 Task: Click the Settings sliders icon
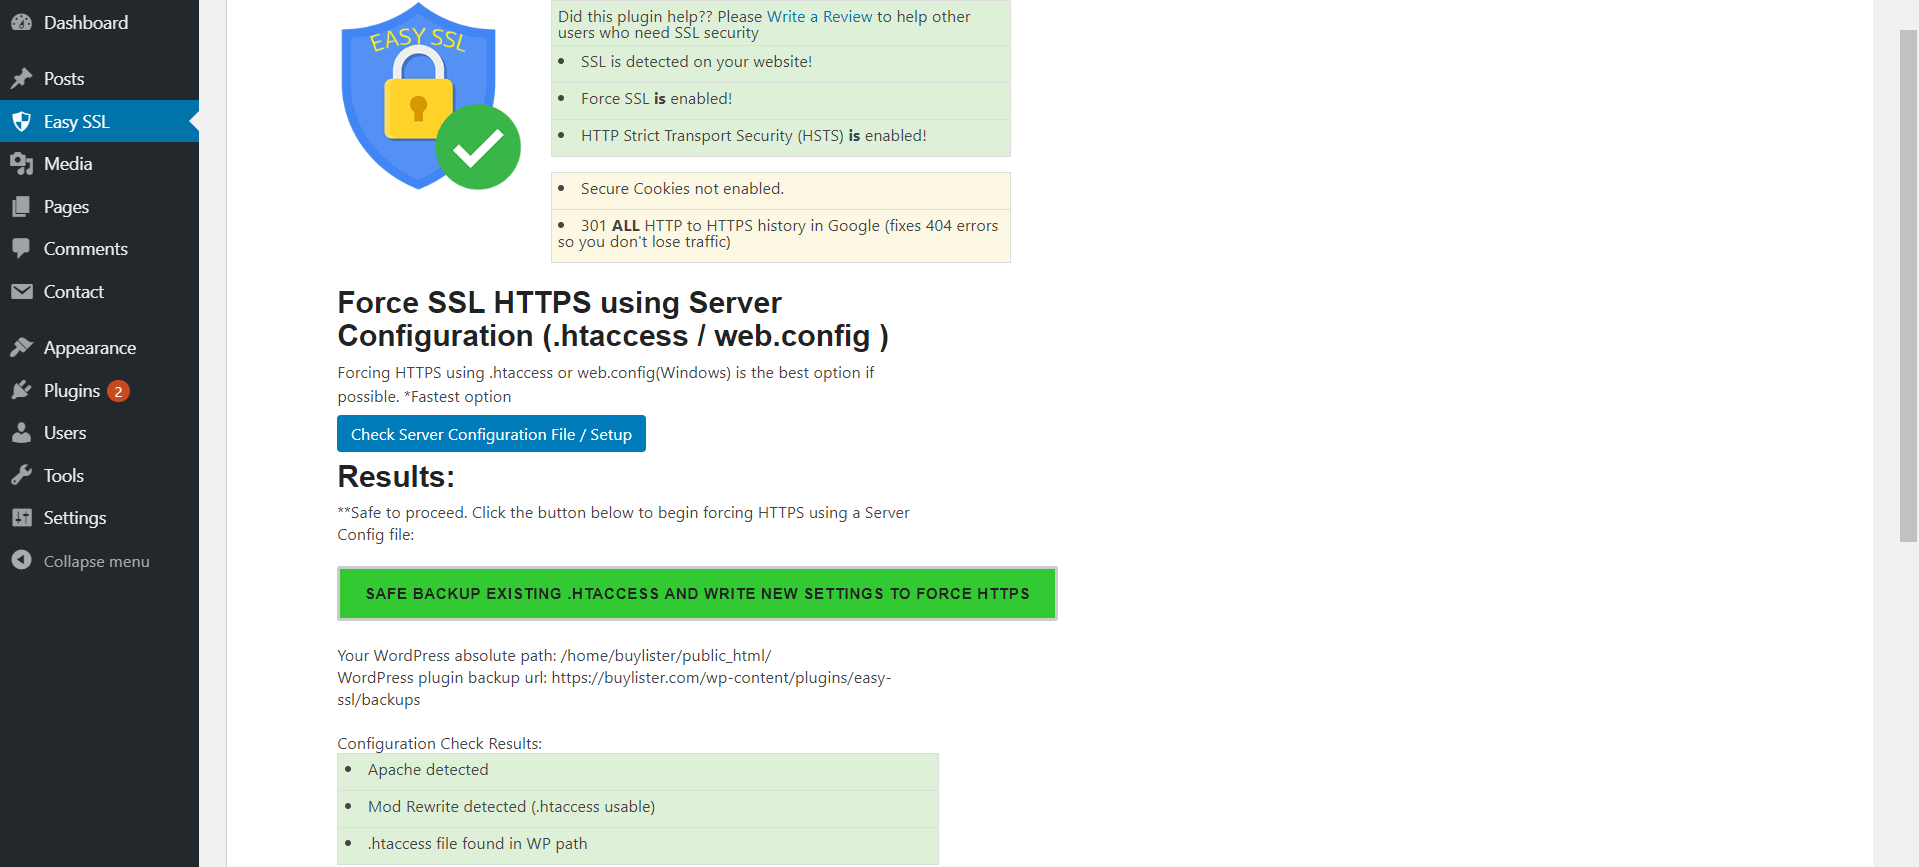coord(22,517)
